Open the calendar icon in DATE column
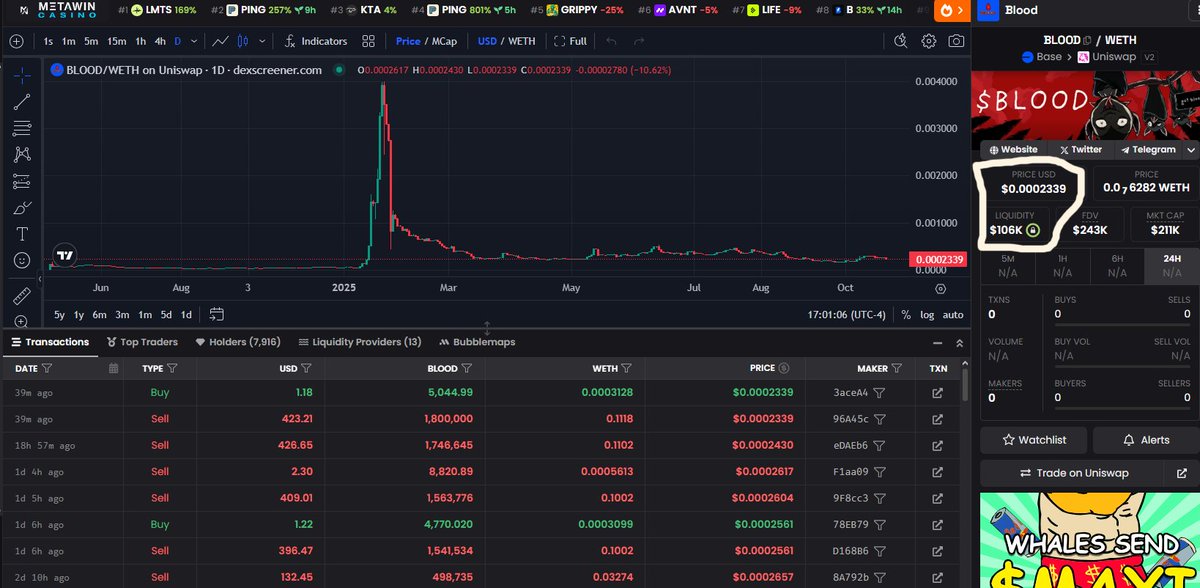Screen dimensions: 1200x588 pos(113,368)
